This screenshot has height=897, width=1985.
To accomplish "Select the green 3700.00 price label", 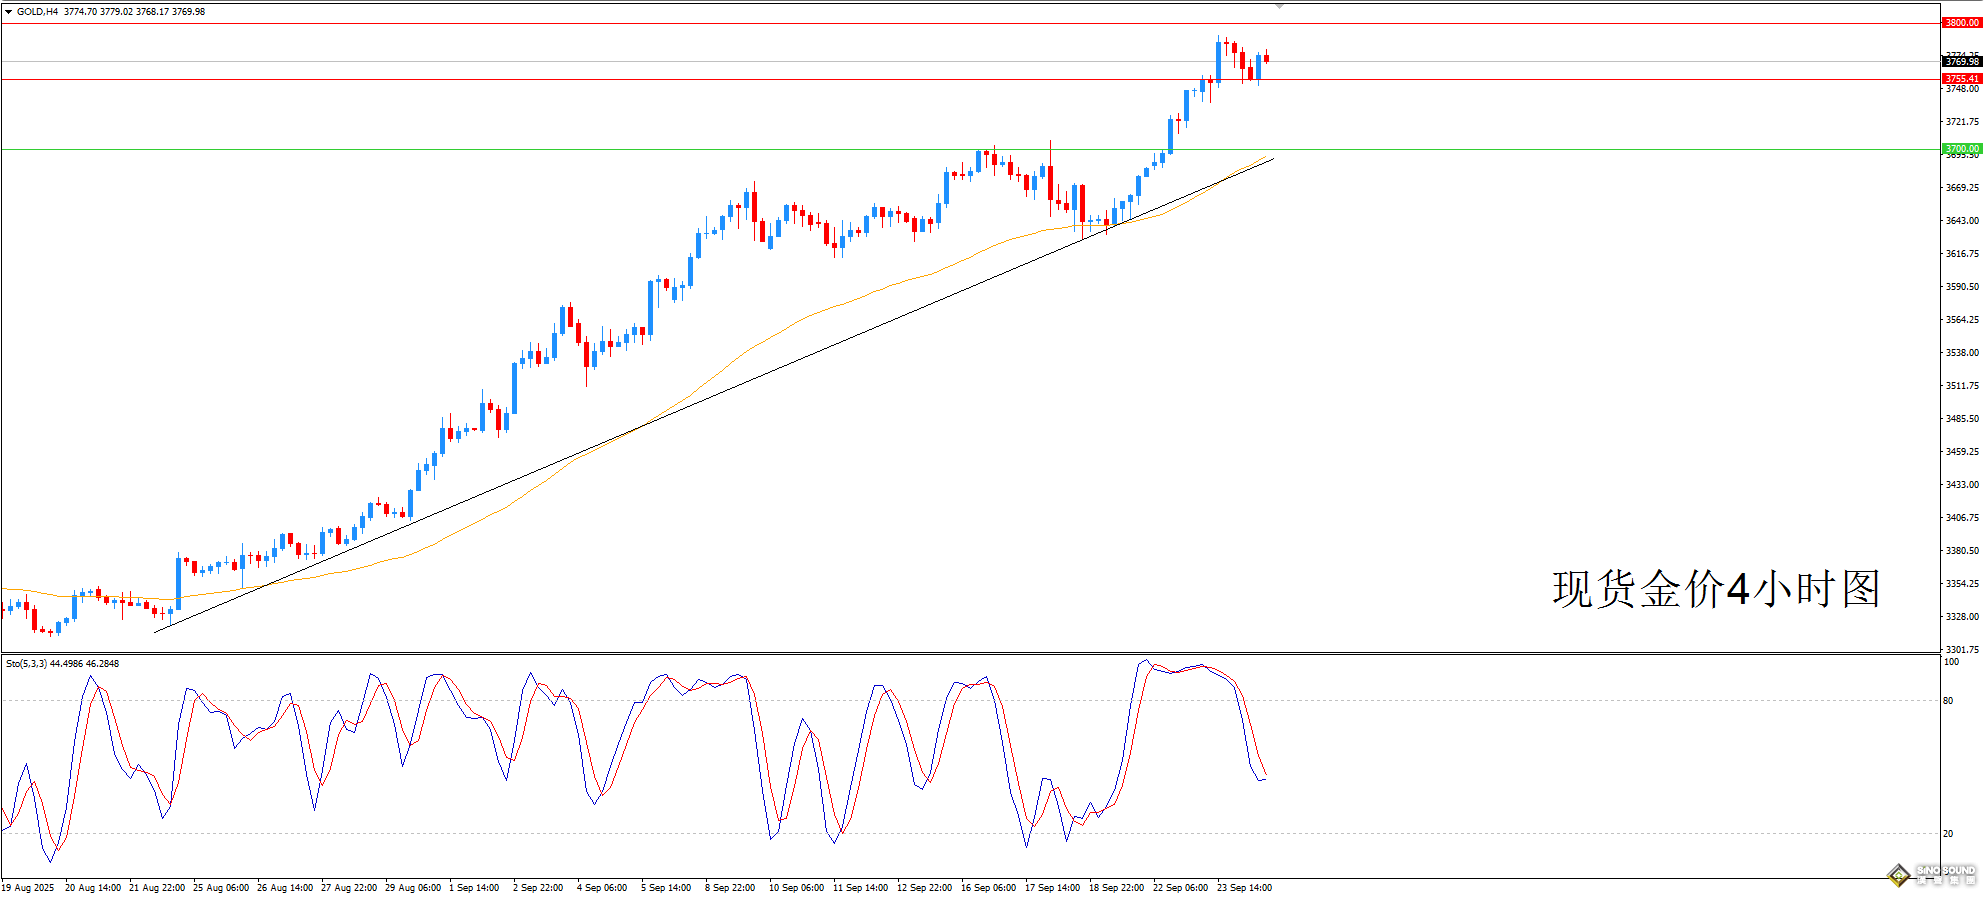I will click(1961, 149).
